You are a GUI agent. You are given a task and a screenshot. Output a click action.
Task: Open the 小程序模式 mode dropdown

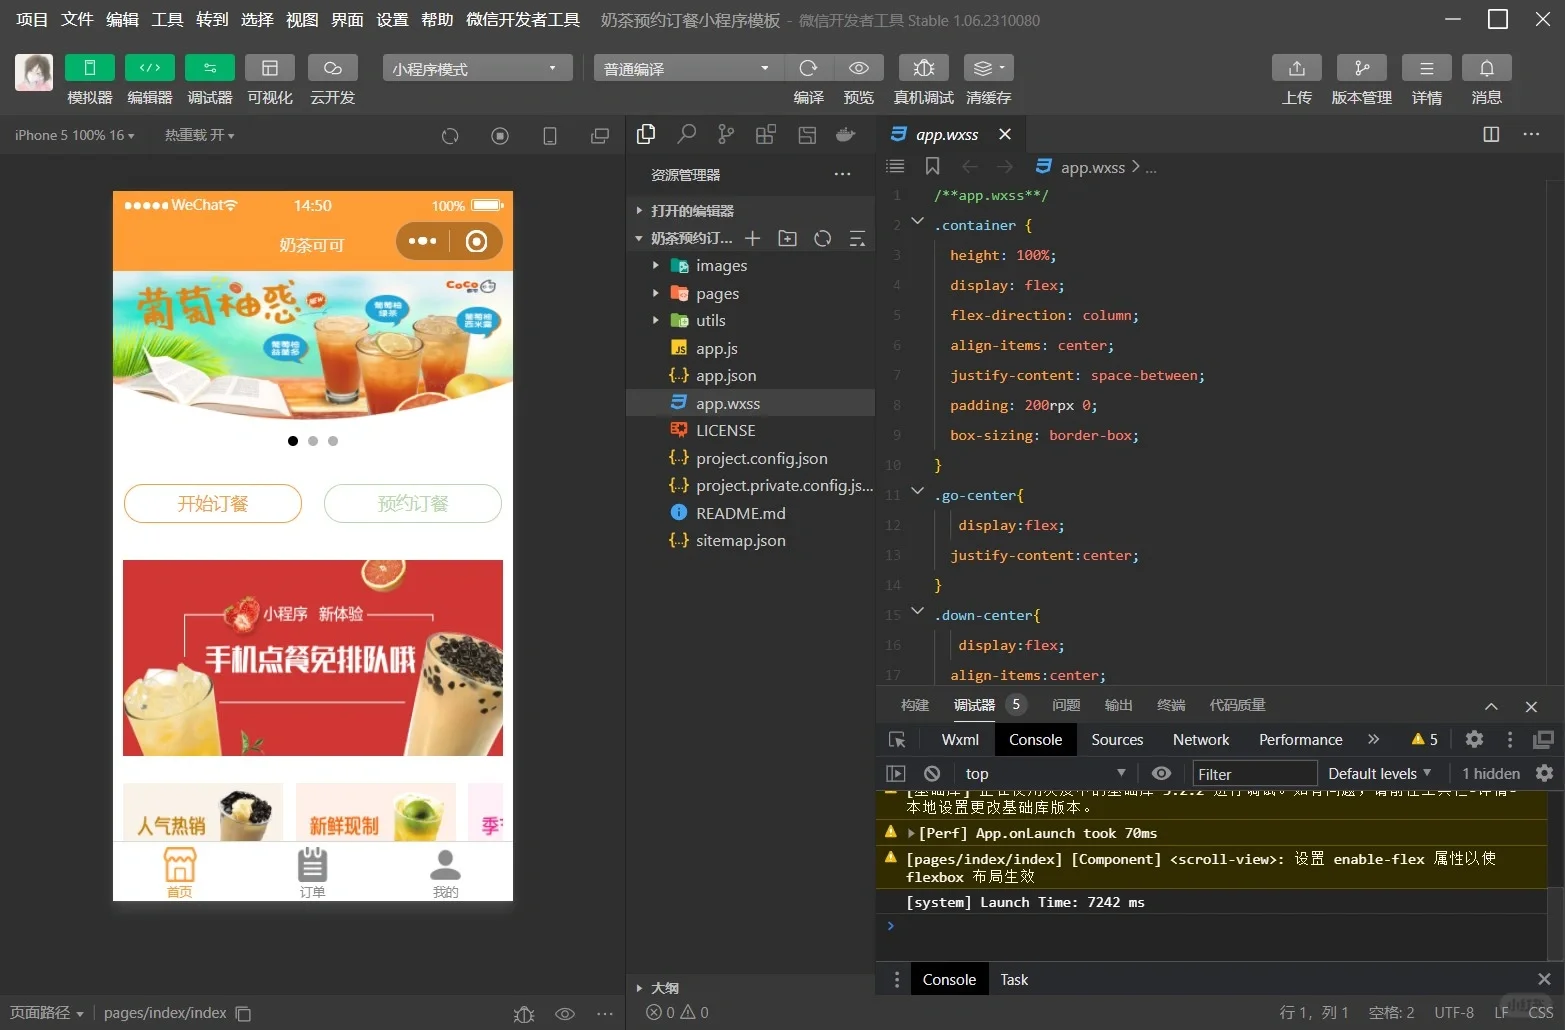(477, 68)
